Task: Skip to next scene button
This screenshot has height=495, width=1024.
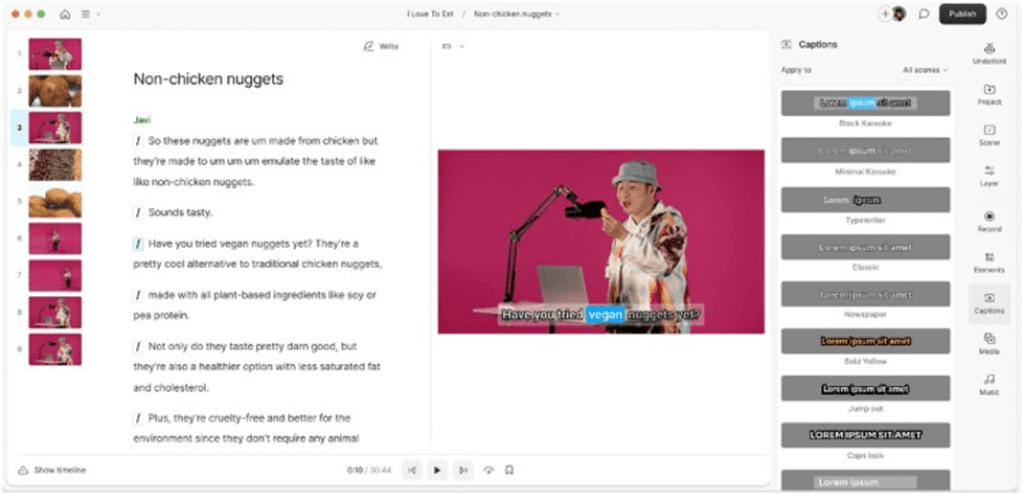Action: coord(463,470)
